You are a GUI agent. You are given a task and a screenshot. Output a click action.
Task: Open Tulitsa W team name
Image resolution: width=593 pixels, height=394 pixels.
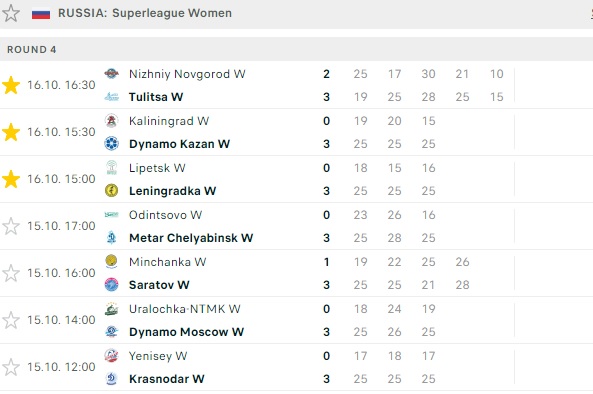click(x=156, y=97)
